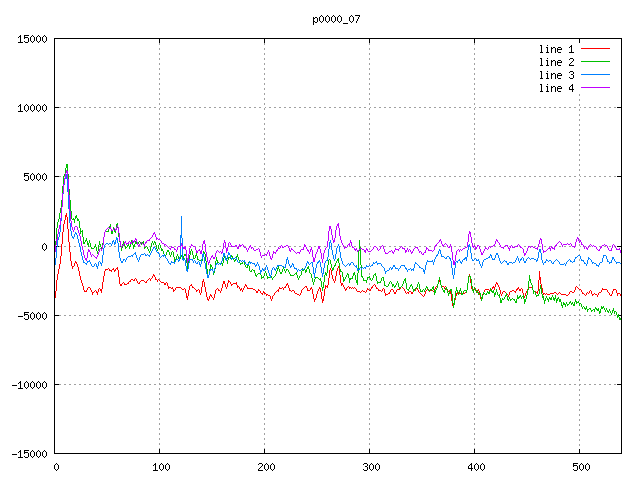This screenshot has height=480, width=640.
Task: Click the 5000 y-axis tick label
Action: (x=34, y=177)
